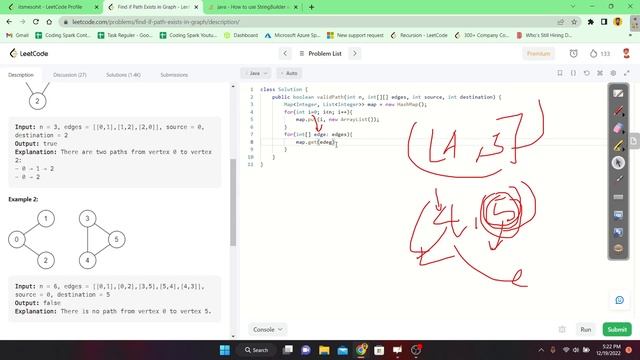Open Recursion - LeetCode bookmark
This screenshot has width=640, height=360.
(419, 36)
